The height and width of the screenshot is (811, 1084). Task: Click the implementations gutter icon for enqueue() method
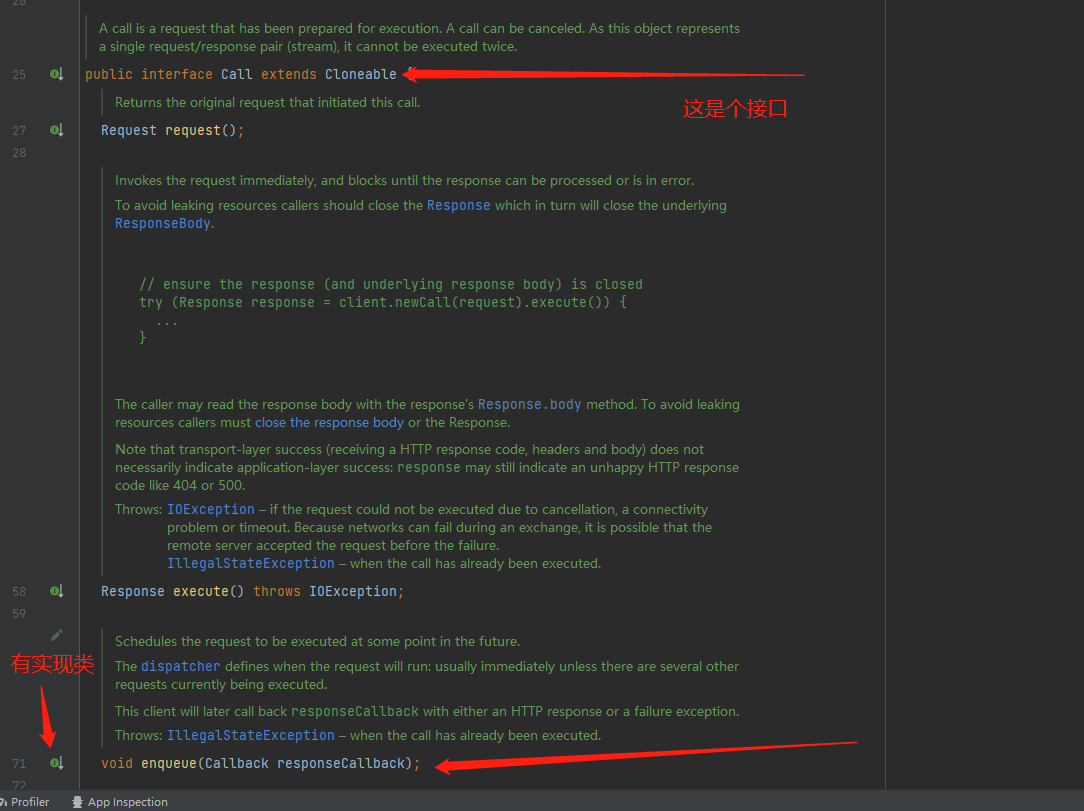57,763
